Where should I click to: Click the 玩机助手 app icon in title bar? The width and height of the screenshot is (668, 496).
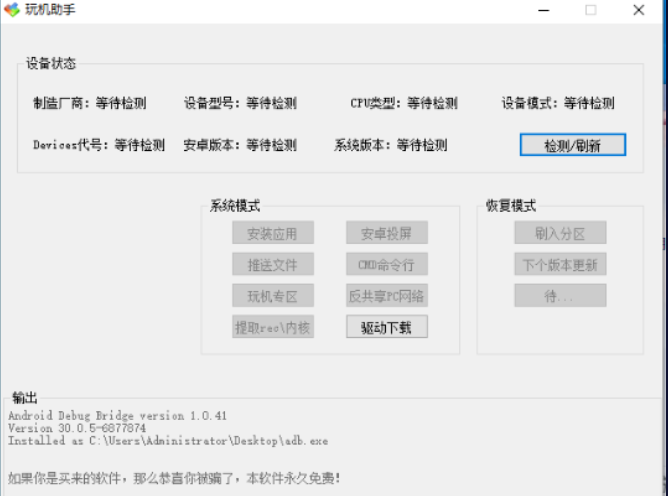[x=12, y=10]
